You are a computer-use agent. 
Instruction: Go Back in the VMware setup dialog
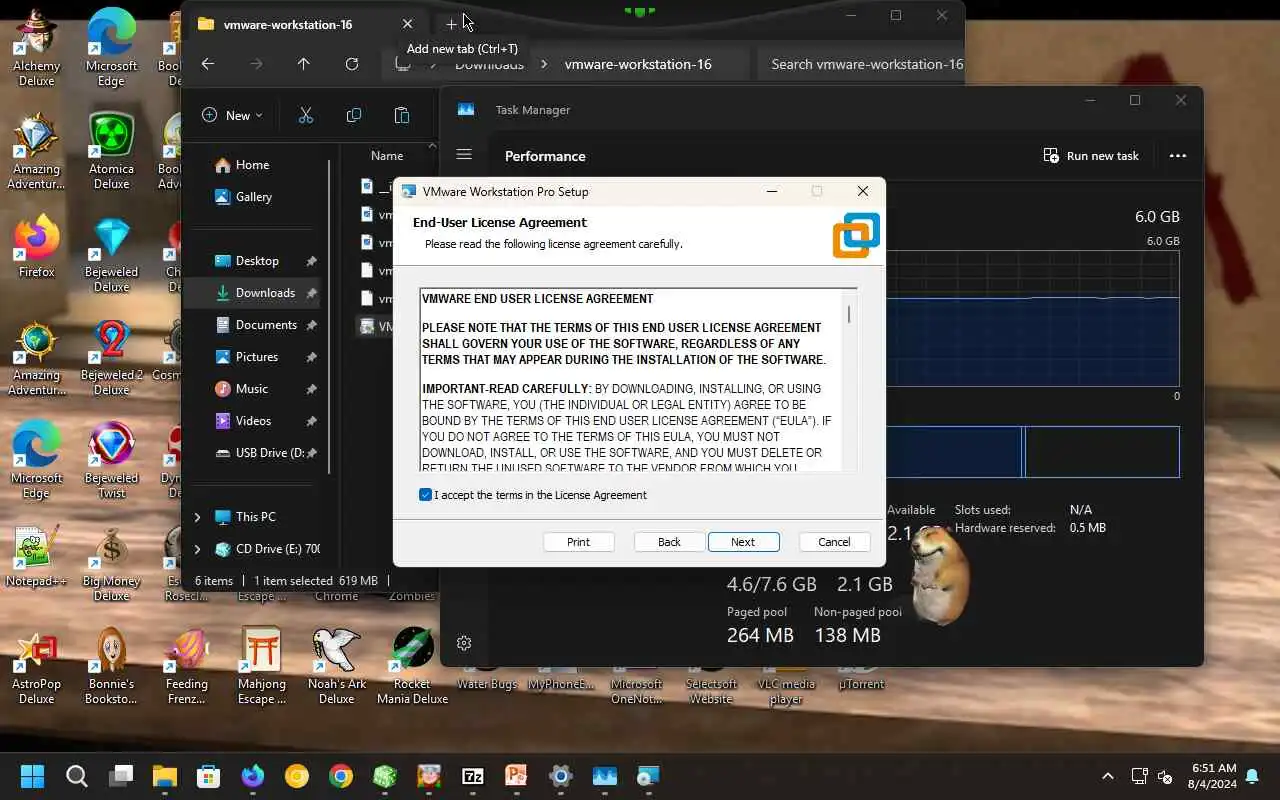pyautogui.click(x=669, y=542)
